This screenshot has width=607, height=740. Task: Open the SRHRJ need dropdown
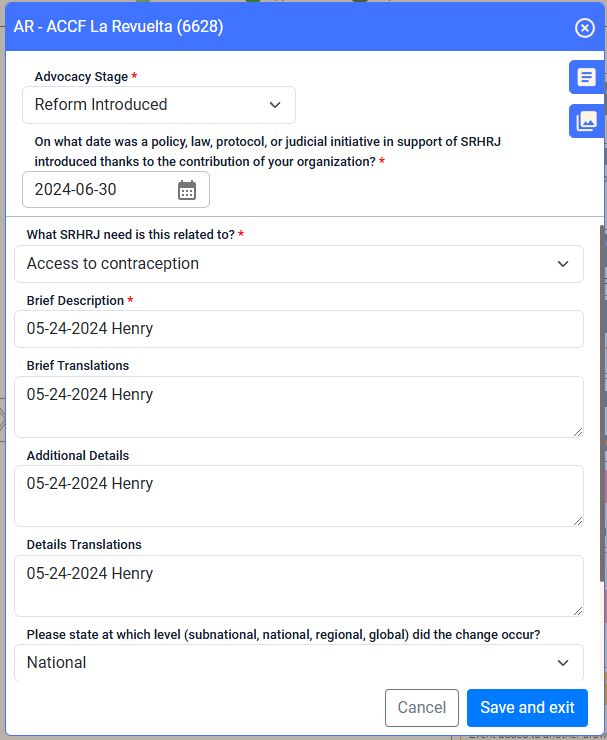[299, 264]
